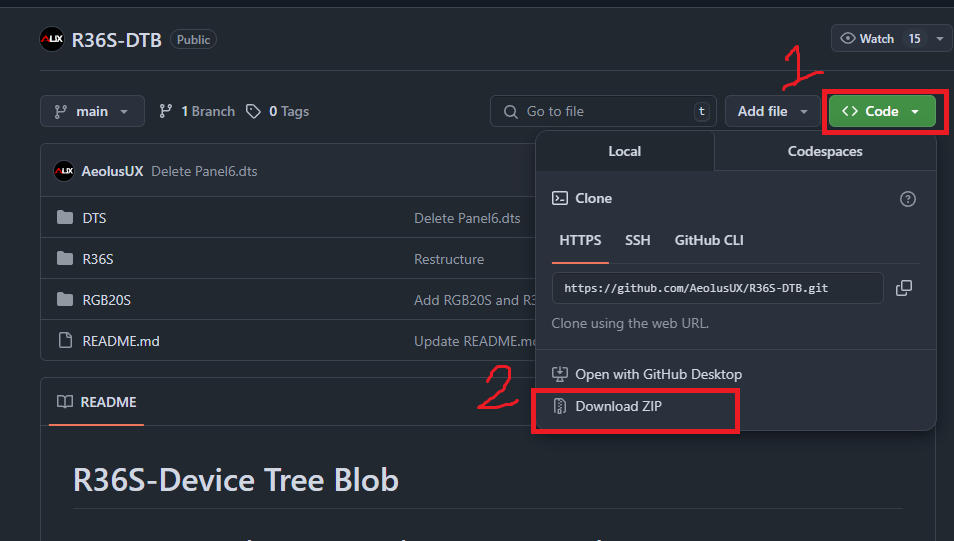The width and height of the screenshot is (954, 541).
Task: Click the eye icon on Watch
Action: pos(848,38)
